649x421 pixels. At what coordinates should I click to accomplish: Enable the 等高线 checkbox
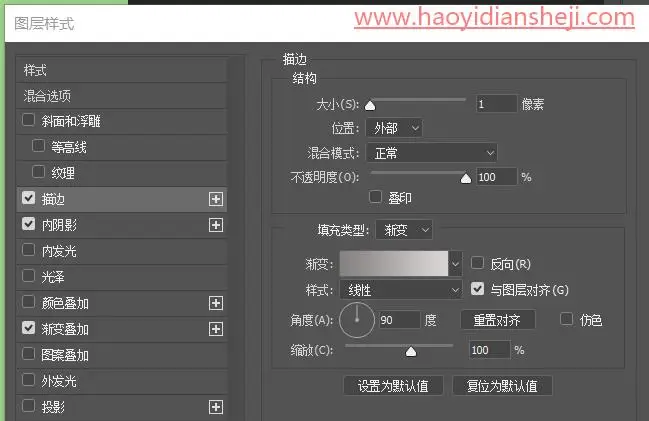(38, 146)
